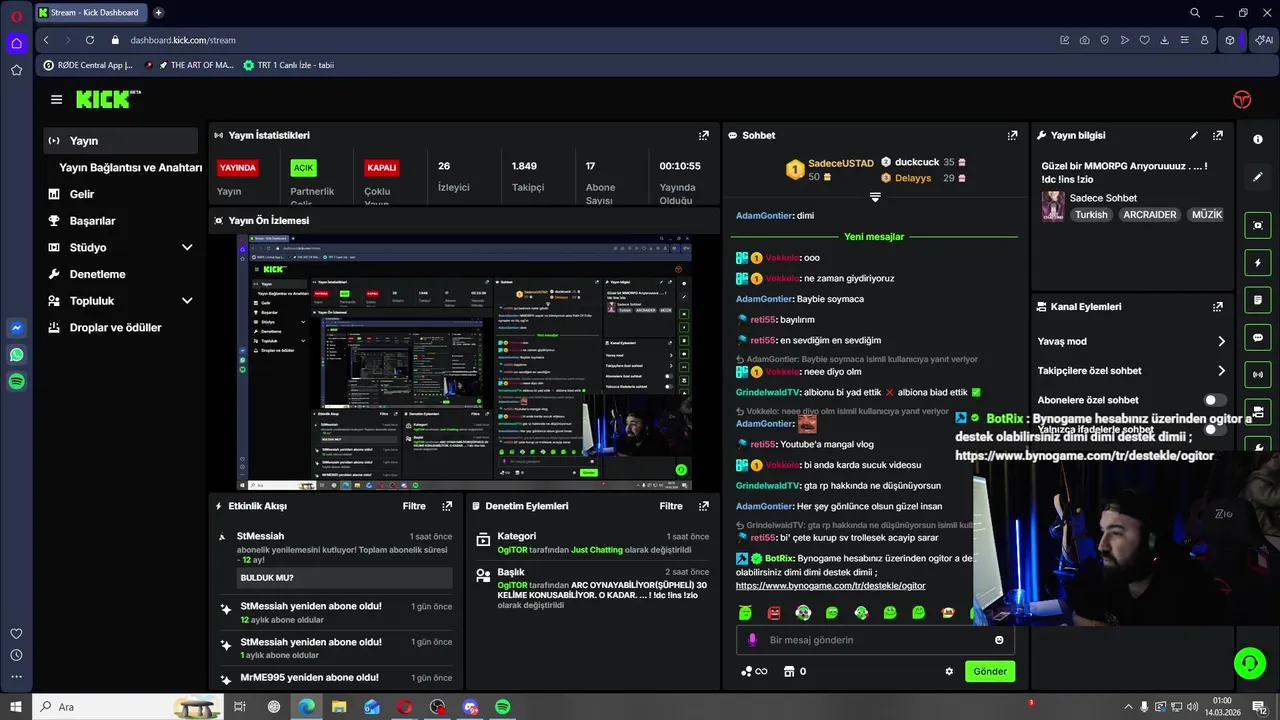
Task: Type in Bir mesaj gönderin field
Action: [875, 640]
